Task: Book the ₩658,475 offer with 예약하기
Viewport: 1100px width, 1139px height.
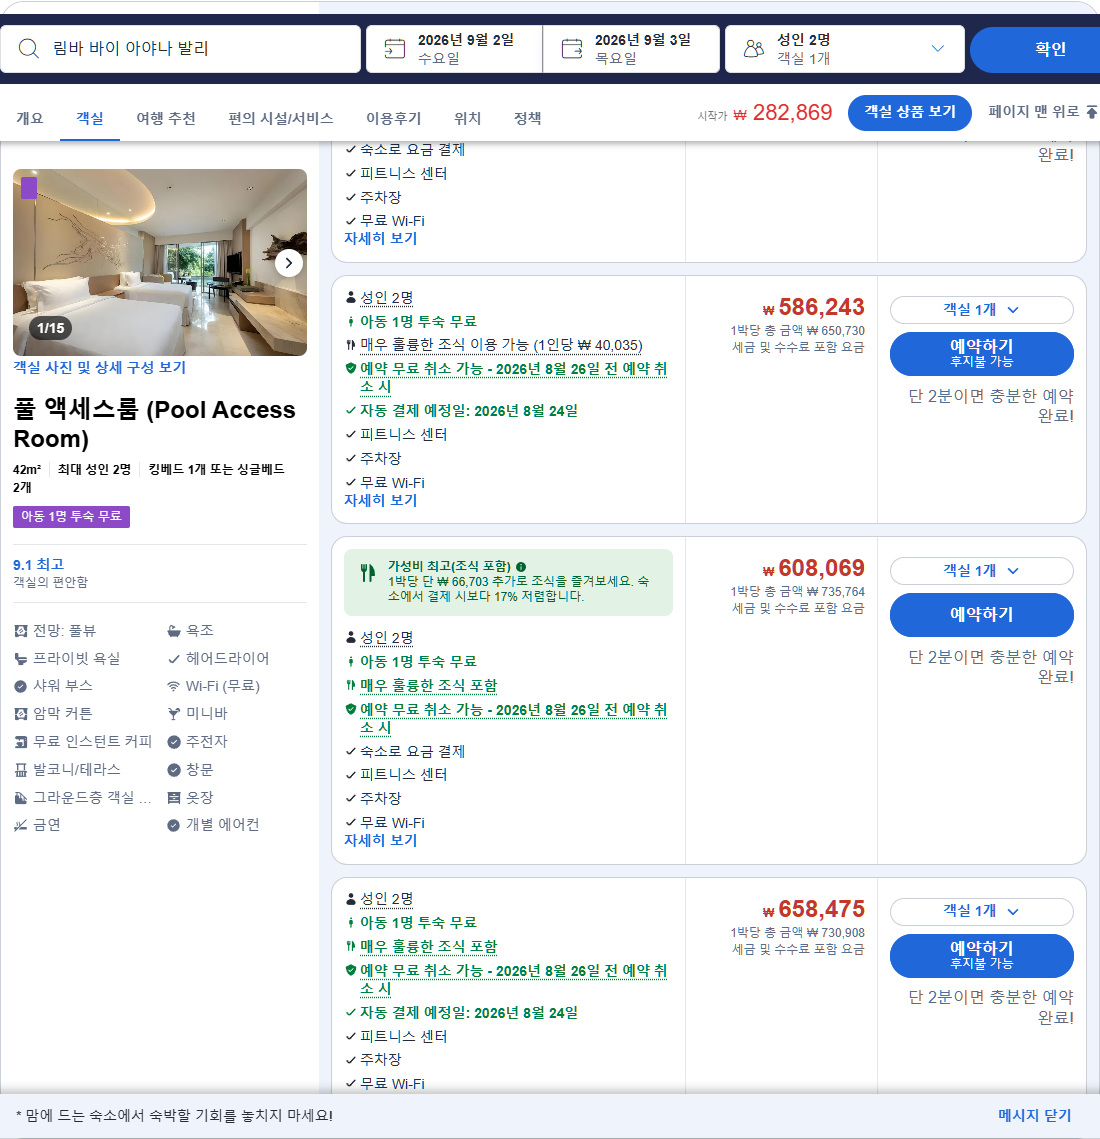Action: coord(981,955)
